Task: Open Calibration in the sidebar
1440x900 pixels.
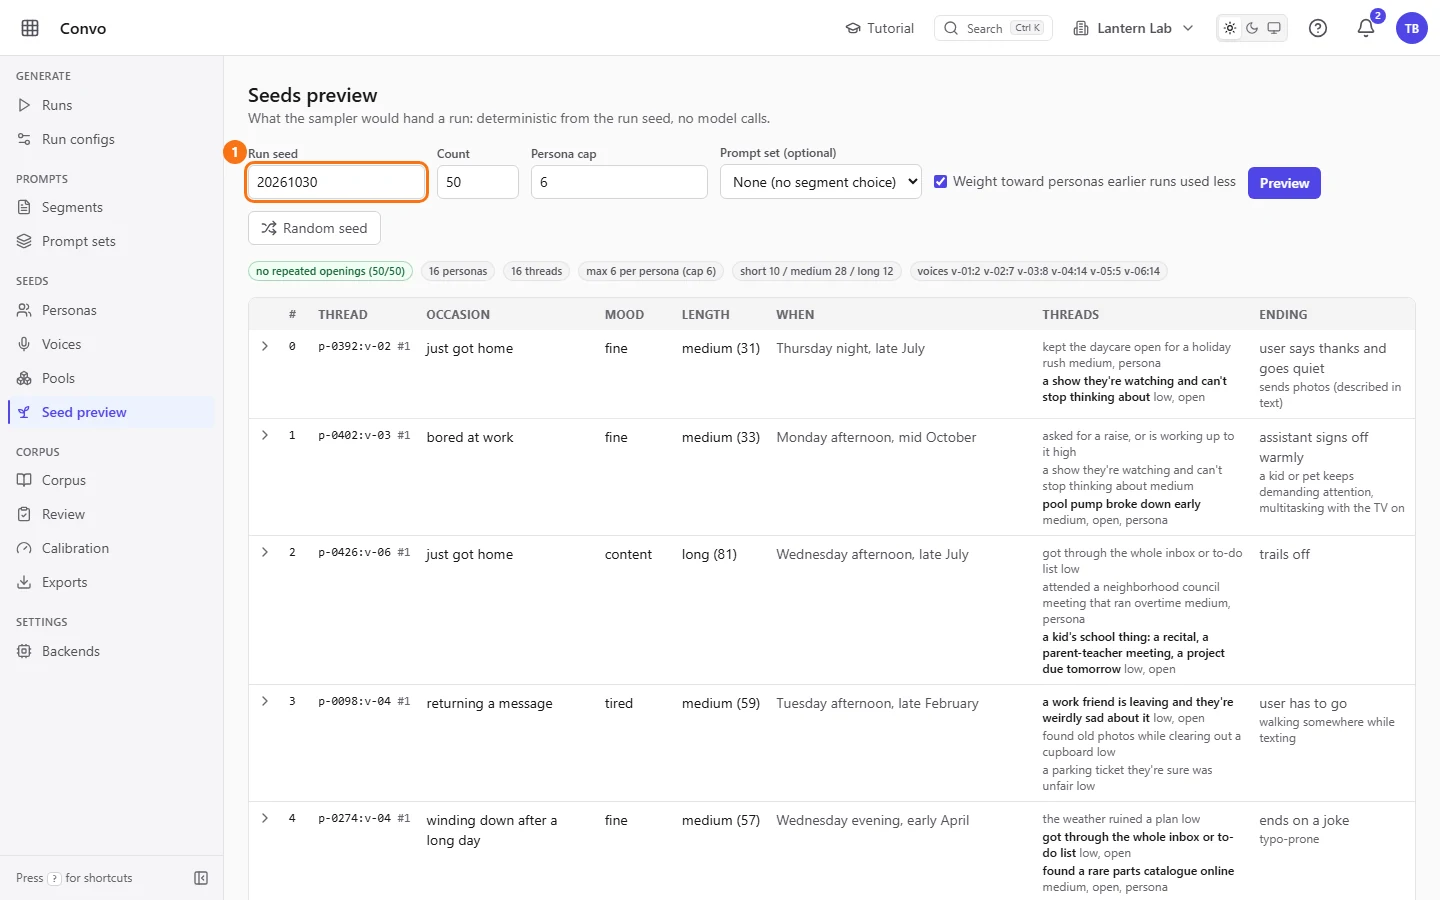Action: [111, 548]
